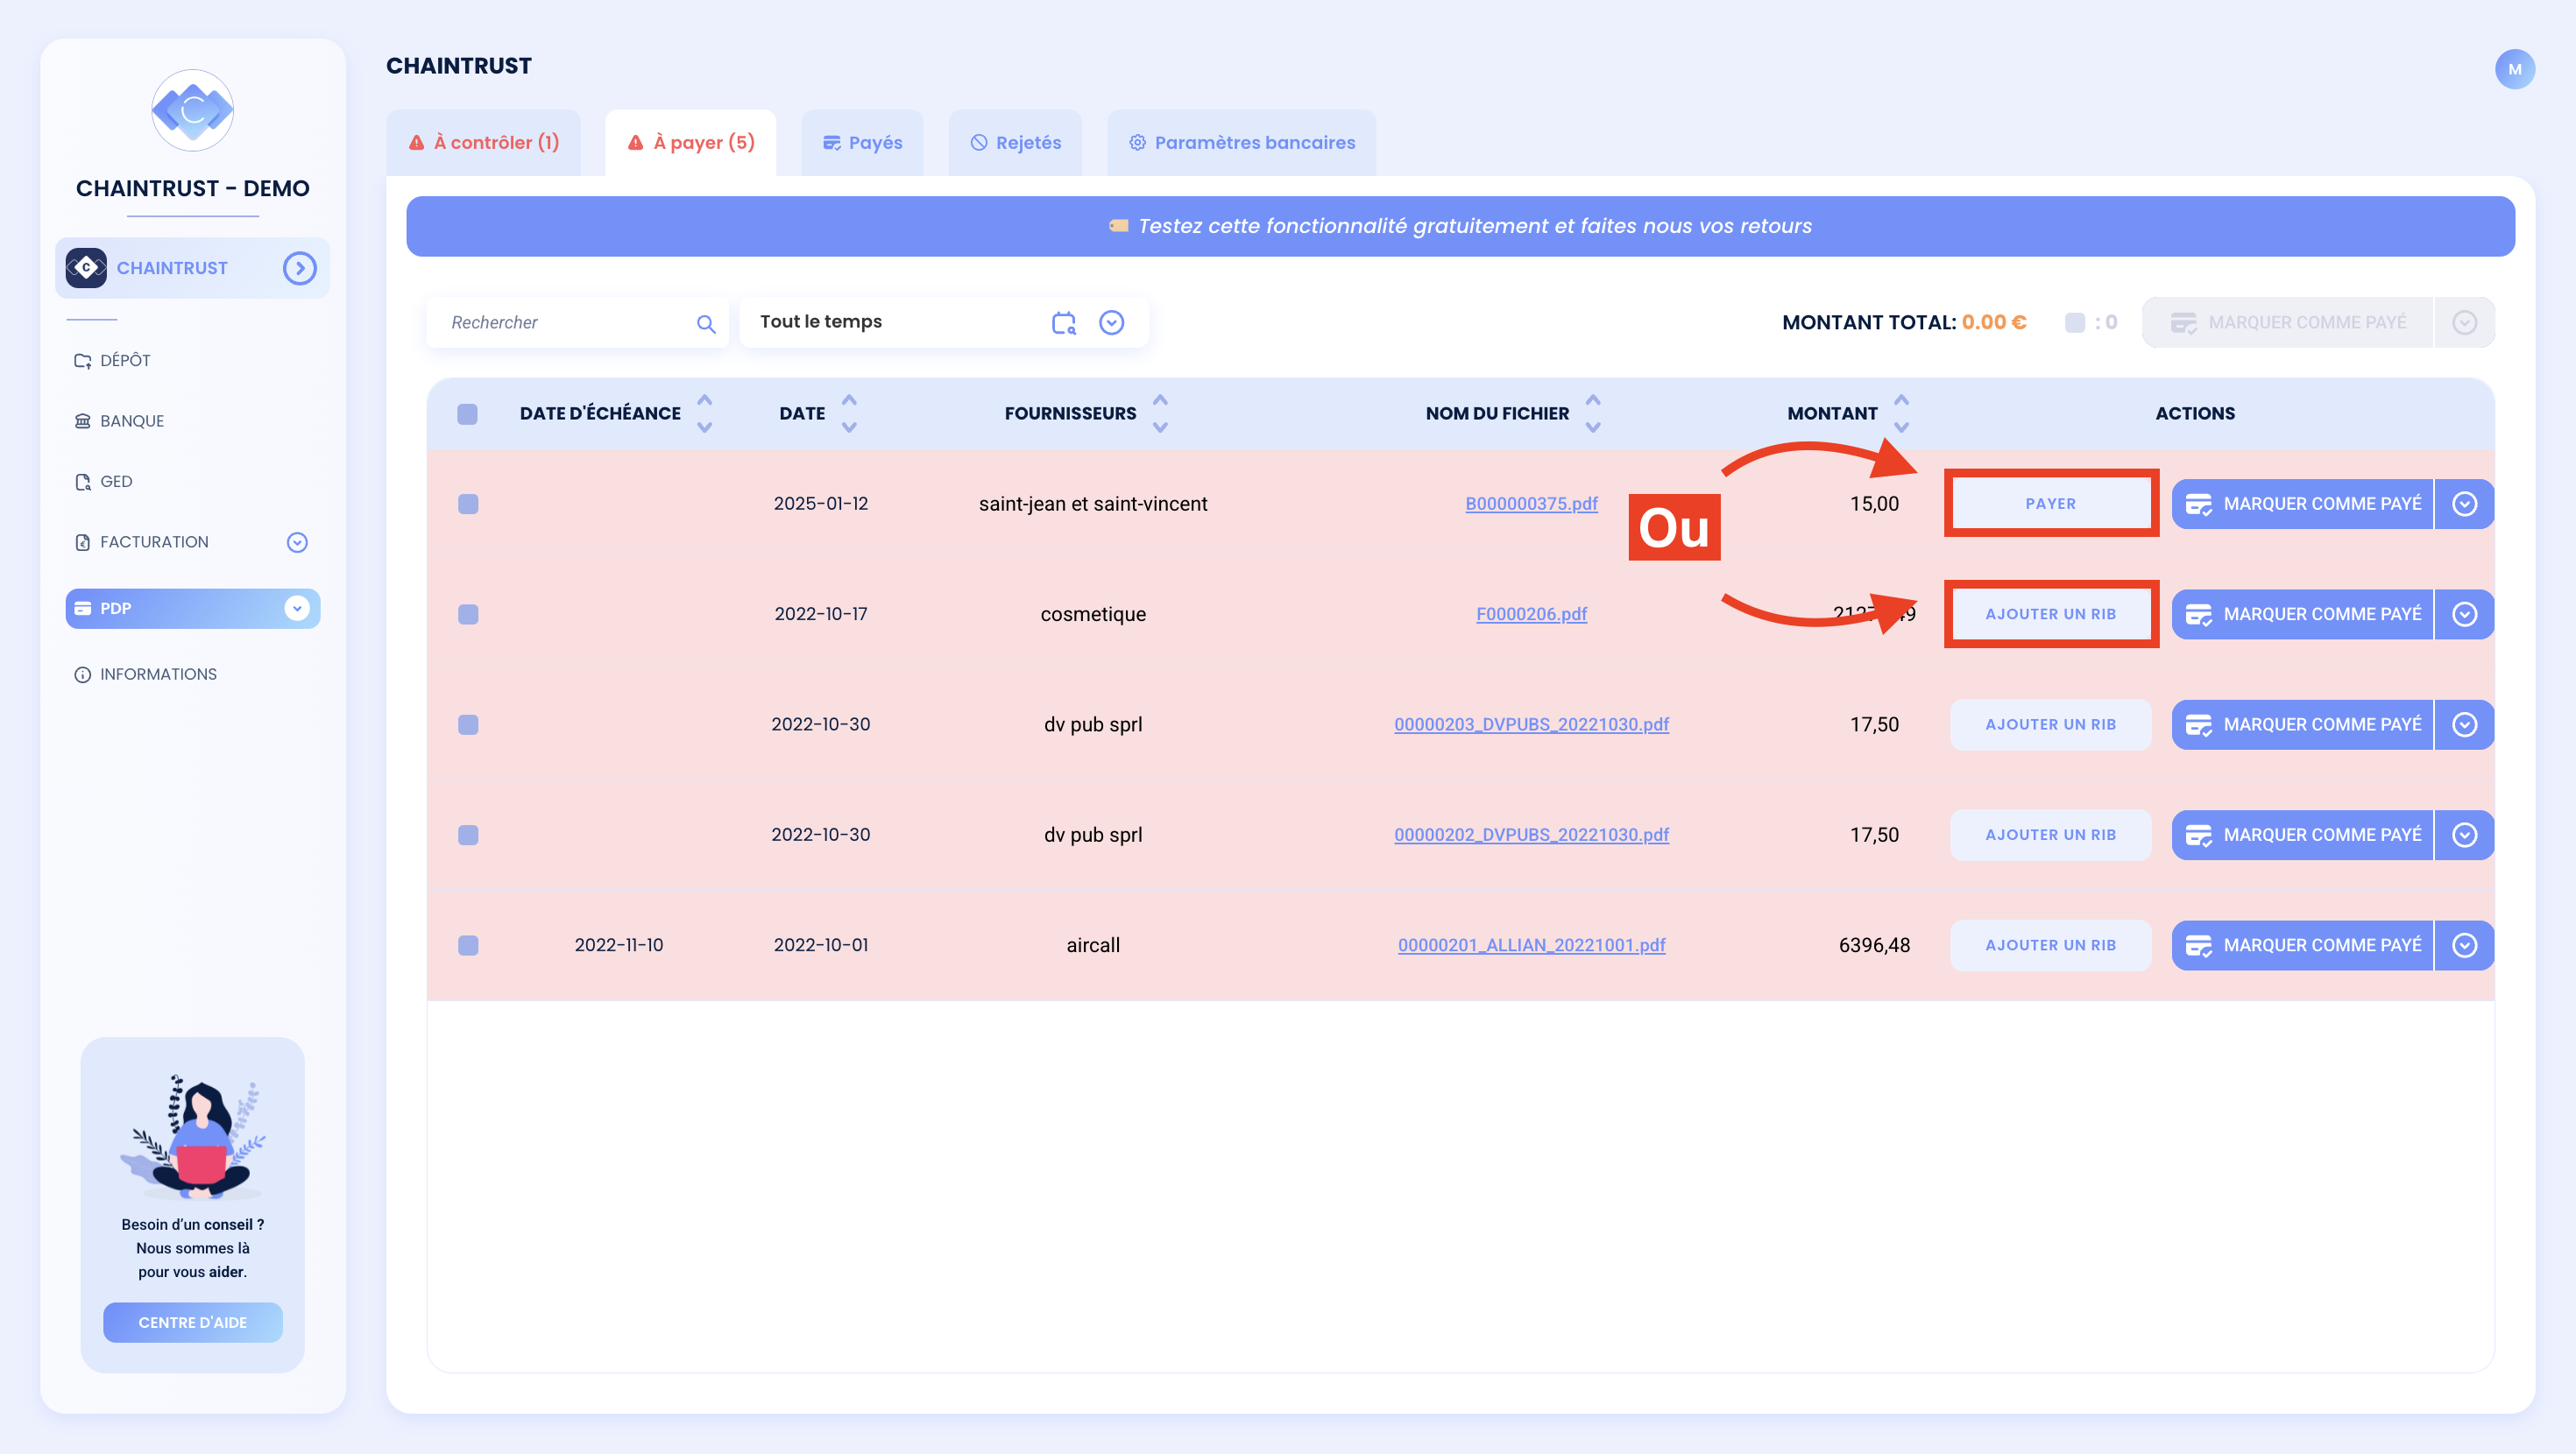Open the Paramètres bancaires tab
Image resolution: width=2576 pixels, height=1454 pixels.
(x=1242, y=143)
